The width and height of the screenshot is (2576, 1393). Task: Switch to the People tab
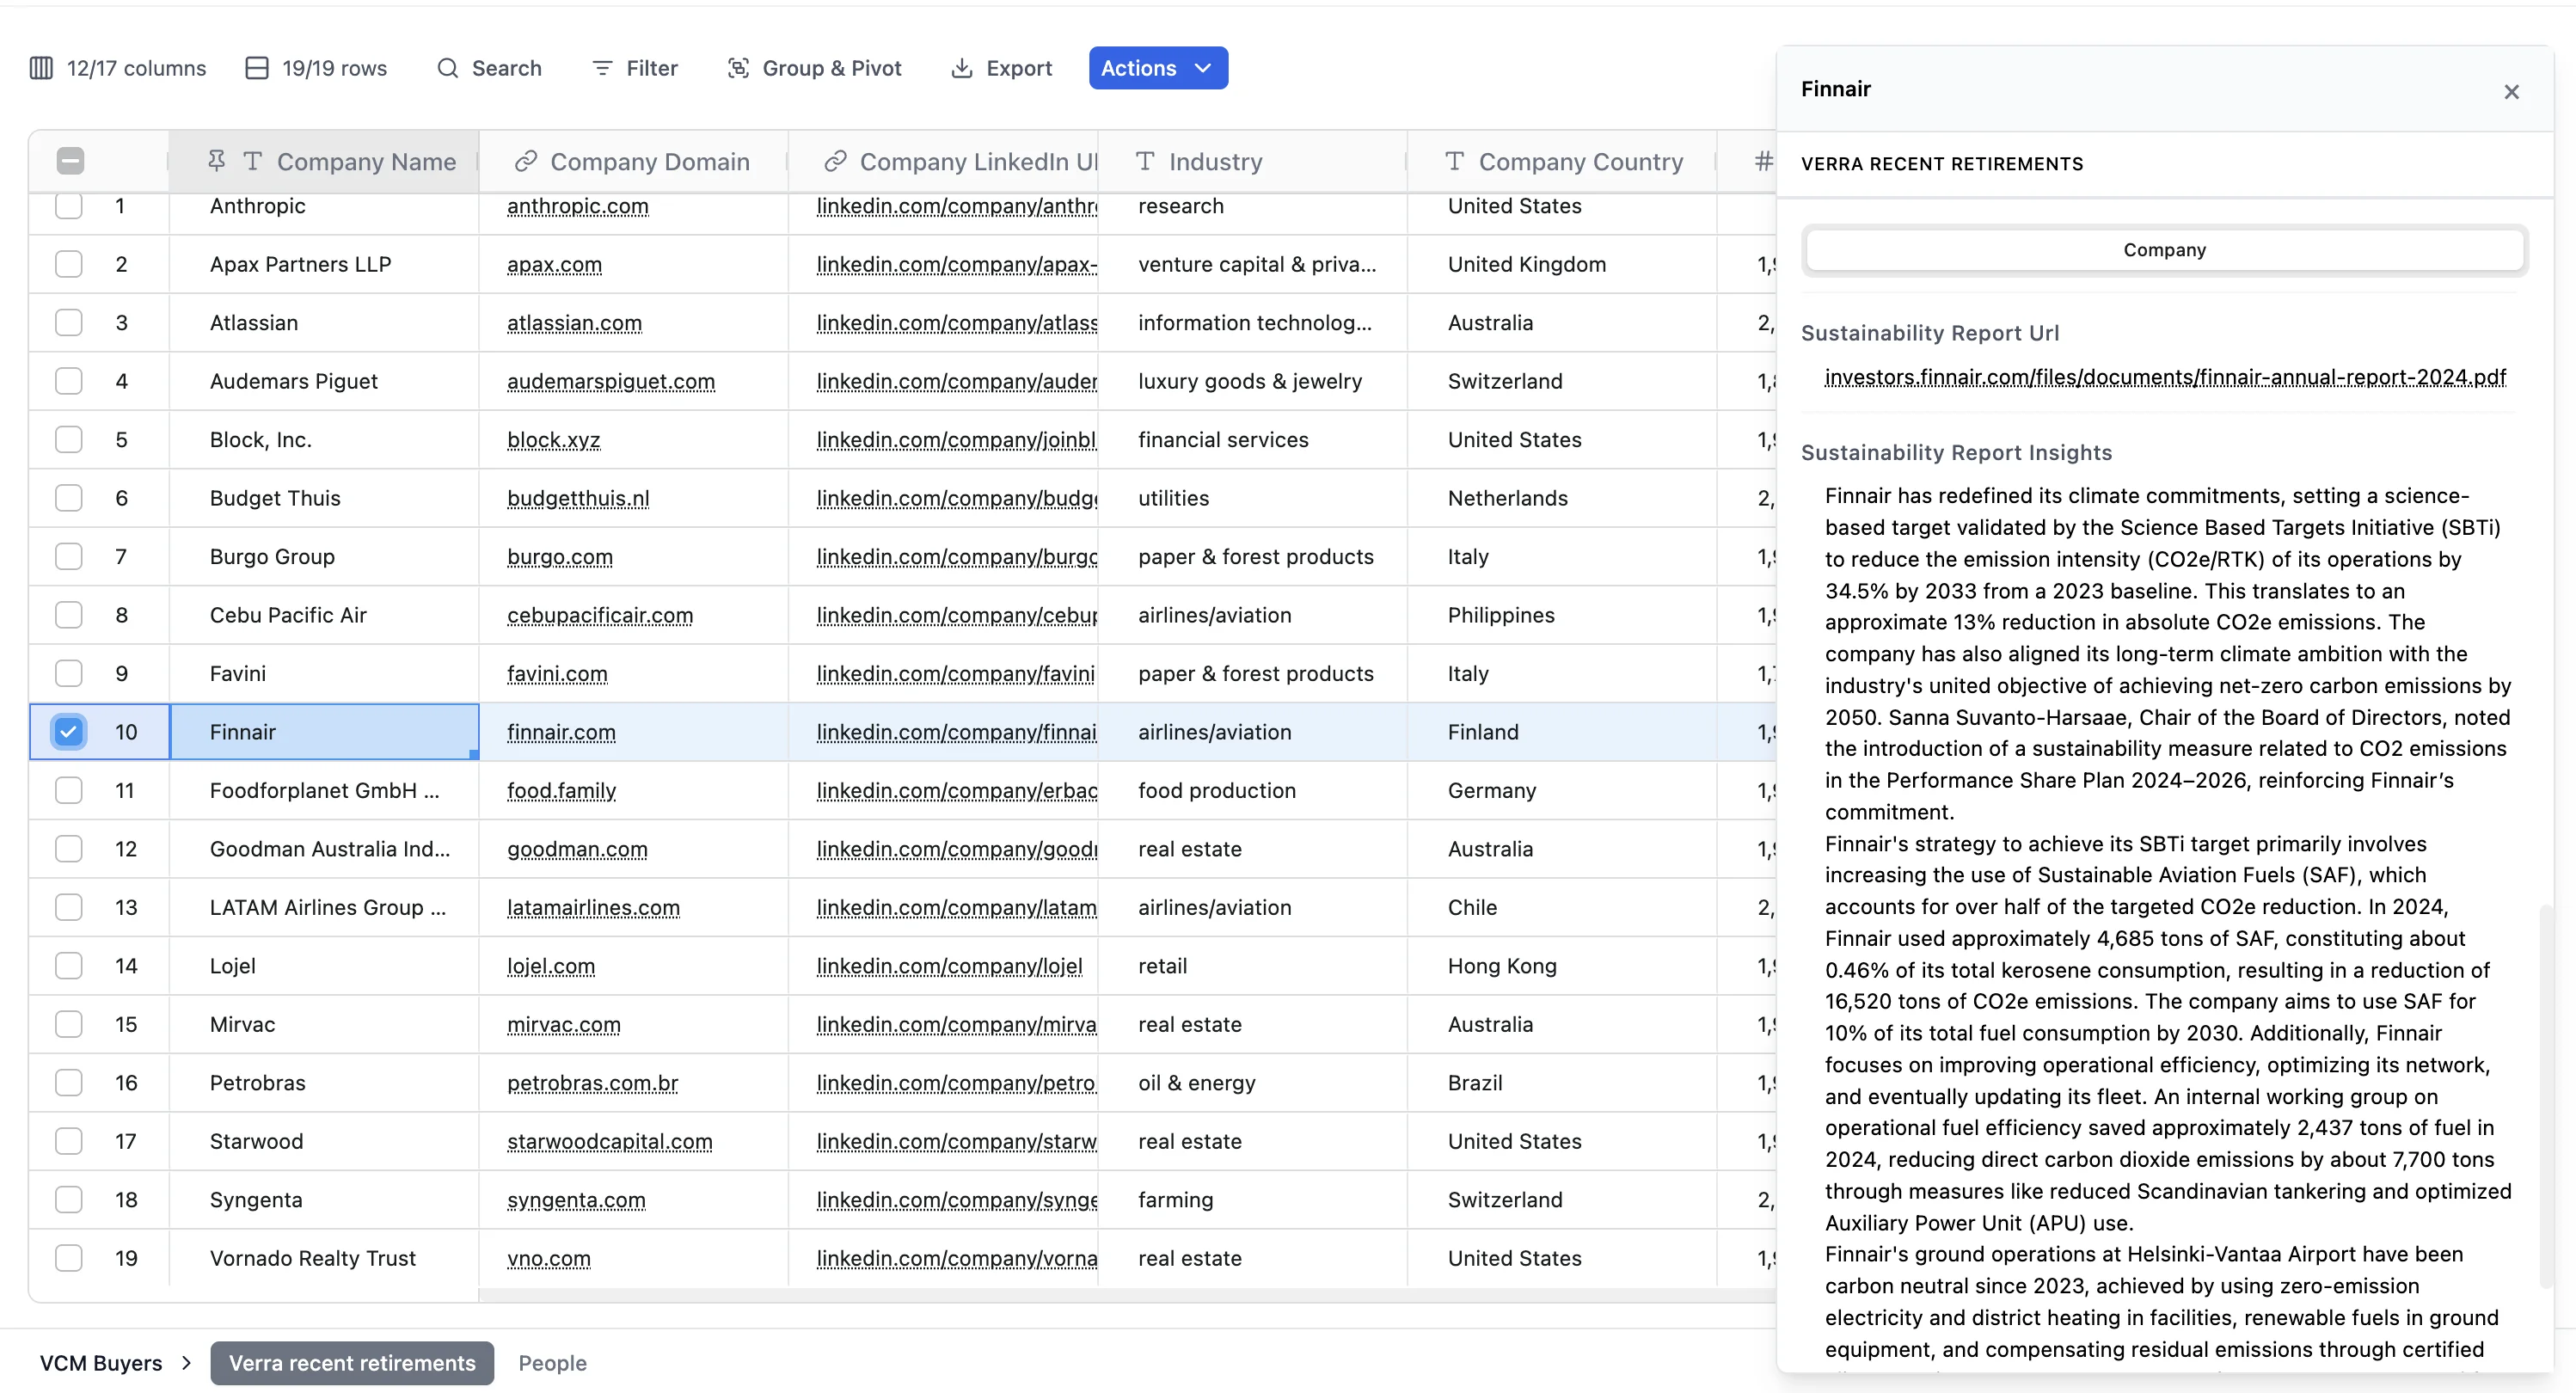[x=552, y=1363]
